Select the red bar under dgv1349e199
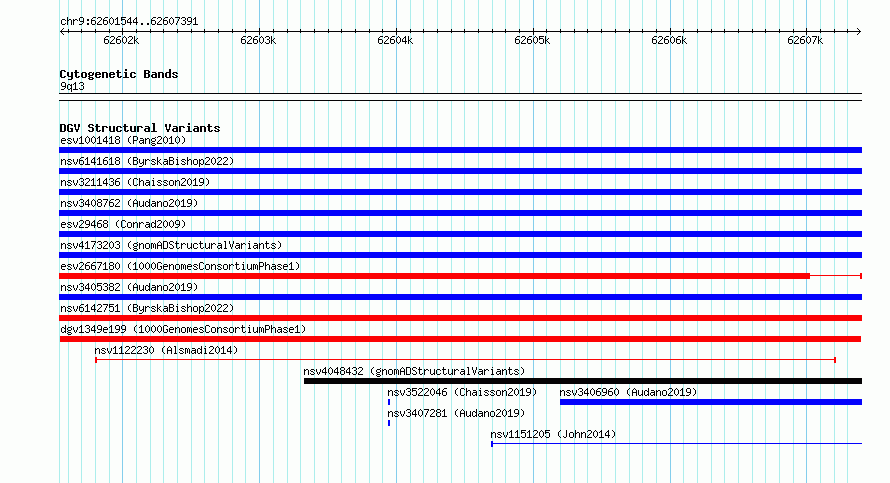 point(460,339)
